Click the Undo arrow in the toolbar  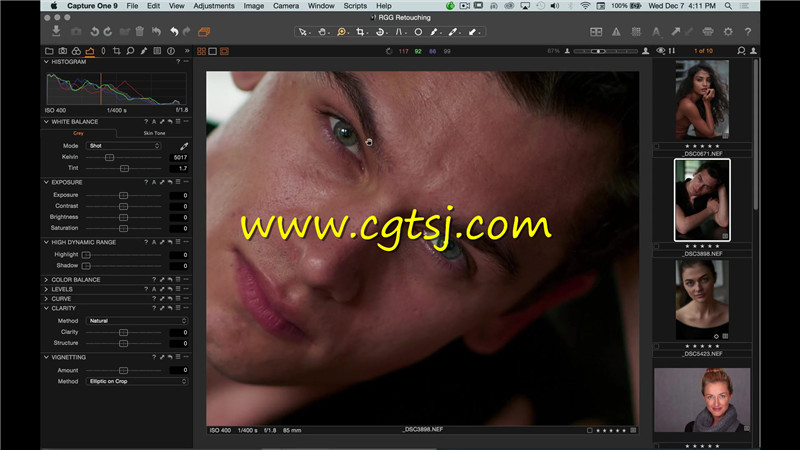(x=174, y=32)
